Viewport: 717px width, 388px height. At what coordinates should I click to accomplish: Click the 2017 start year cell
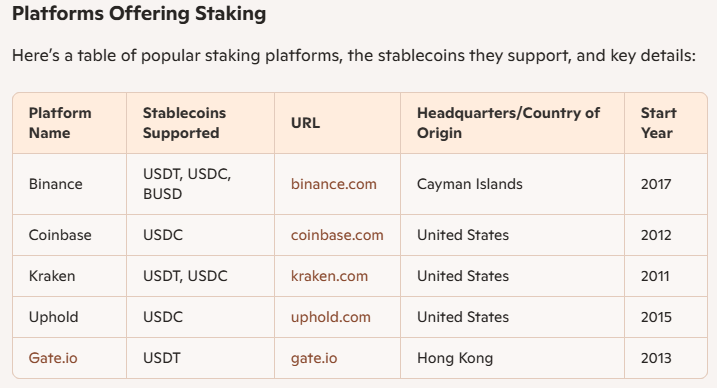666,184
